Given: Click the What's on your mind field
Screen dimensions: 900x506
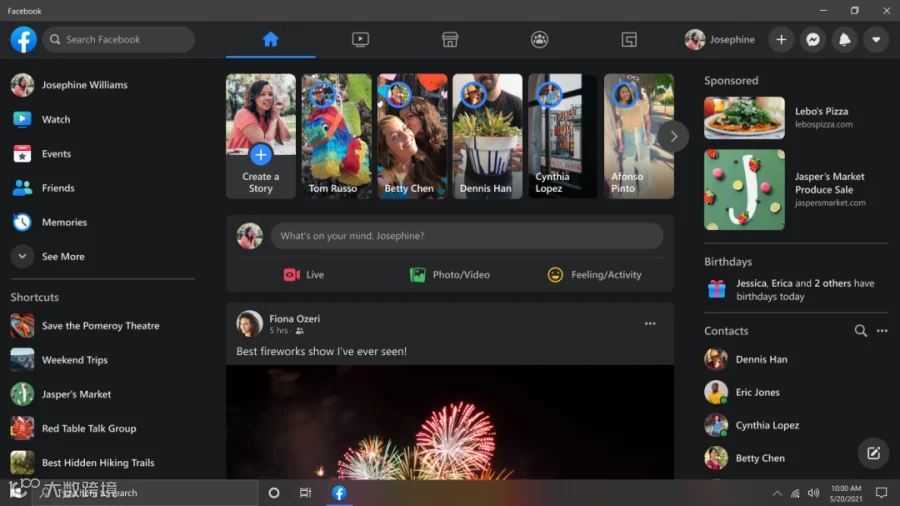Looking at the screenshot, I should click(x=467, y=236).
